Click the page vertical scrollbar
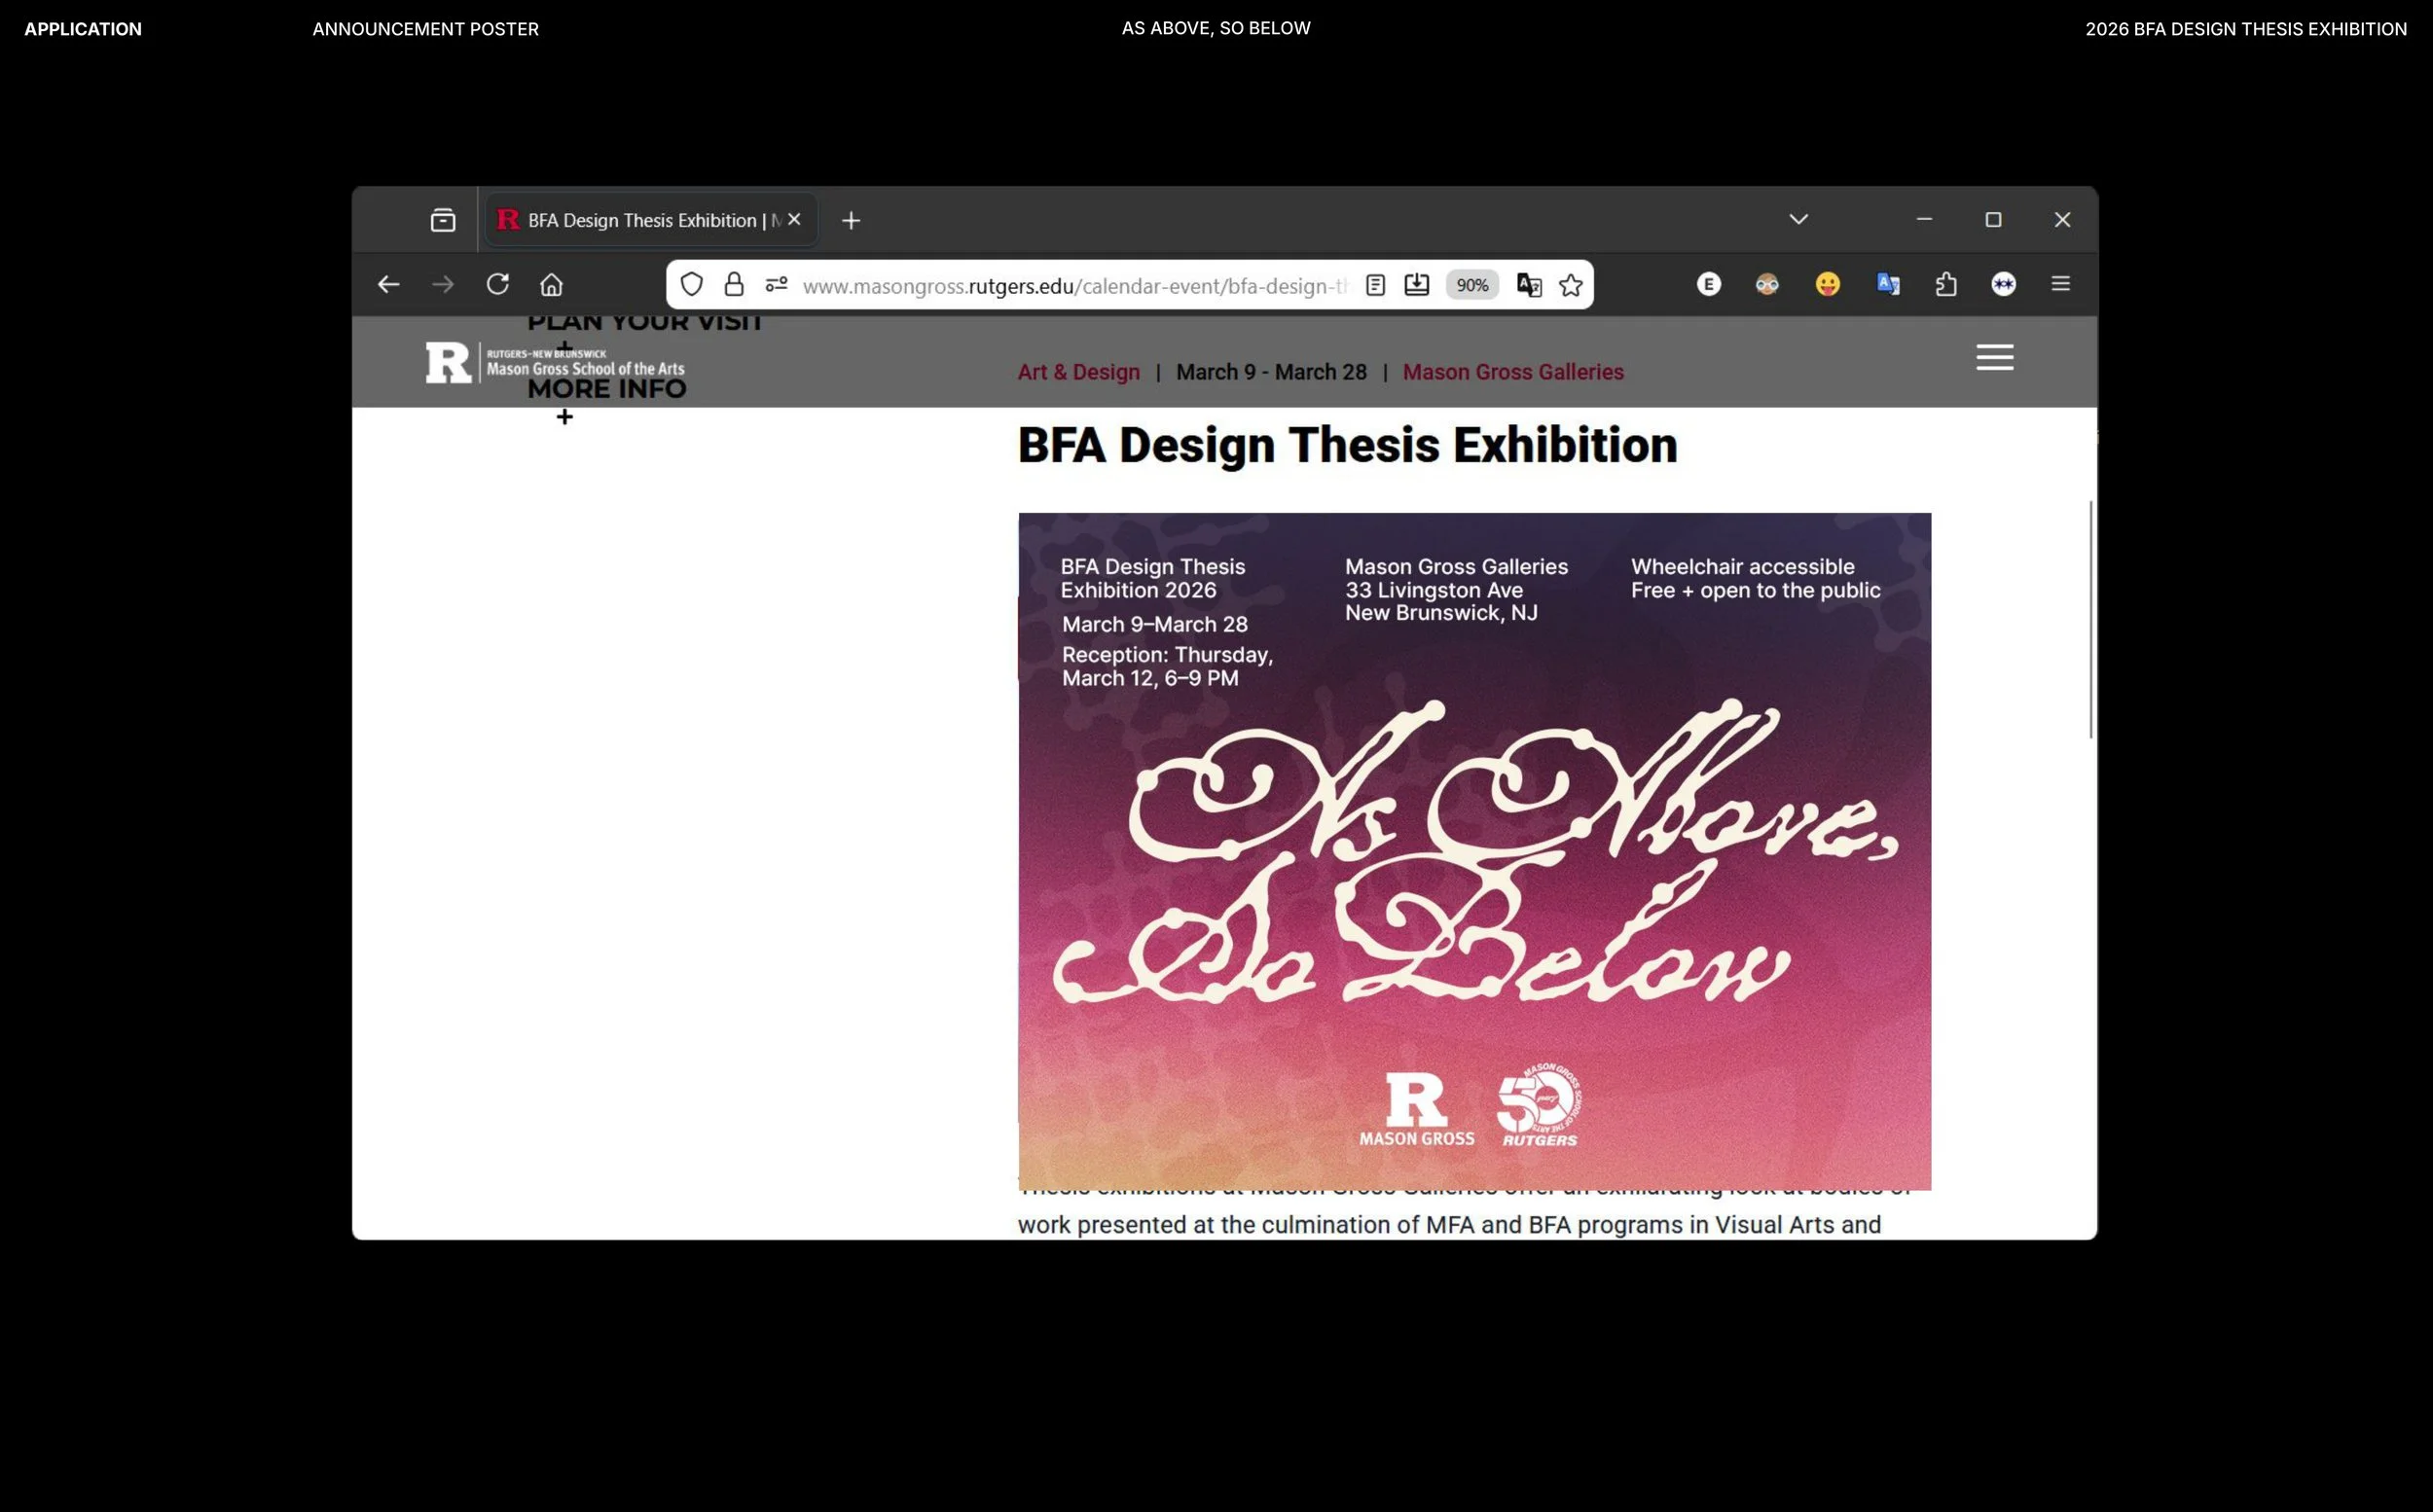 coord(2090,620)
